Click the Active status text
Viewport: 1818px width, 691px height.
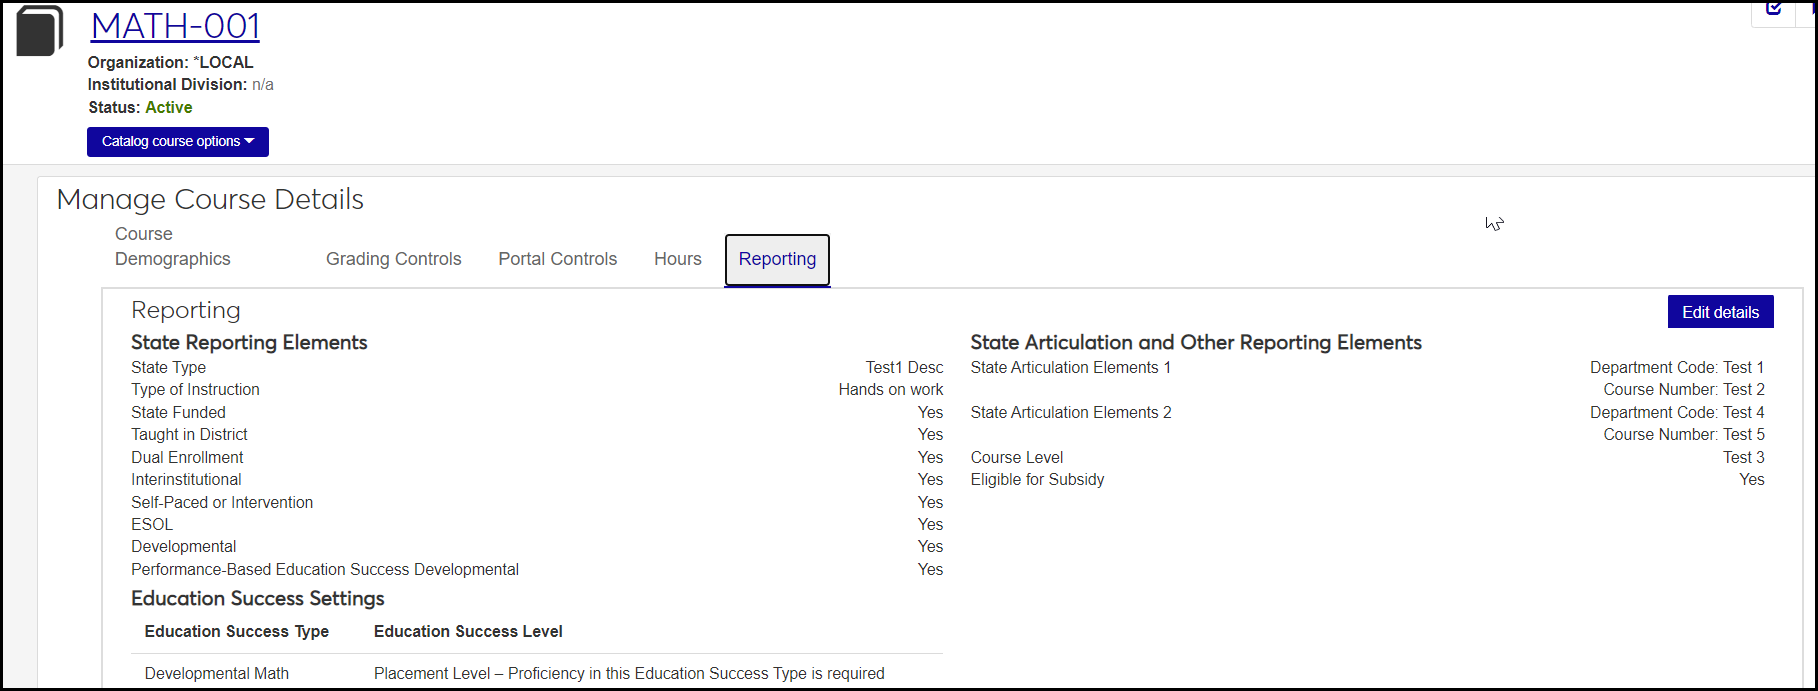point(168,107)
